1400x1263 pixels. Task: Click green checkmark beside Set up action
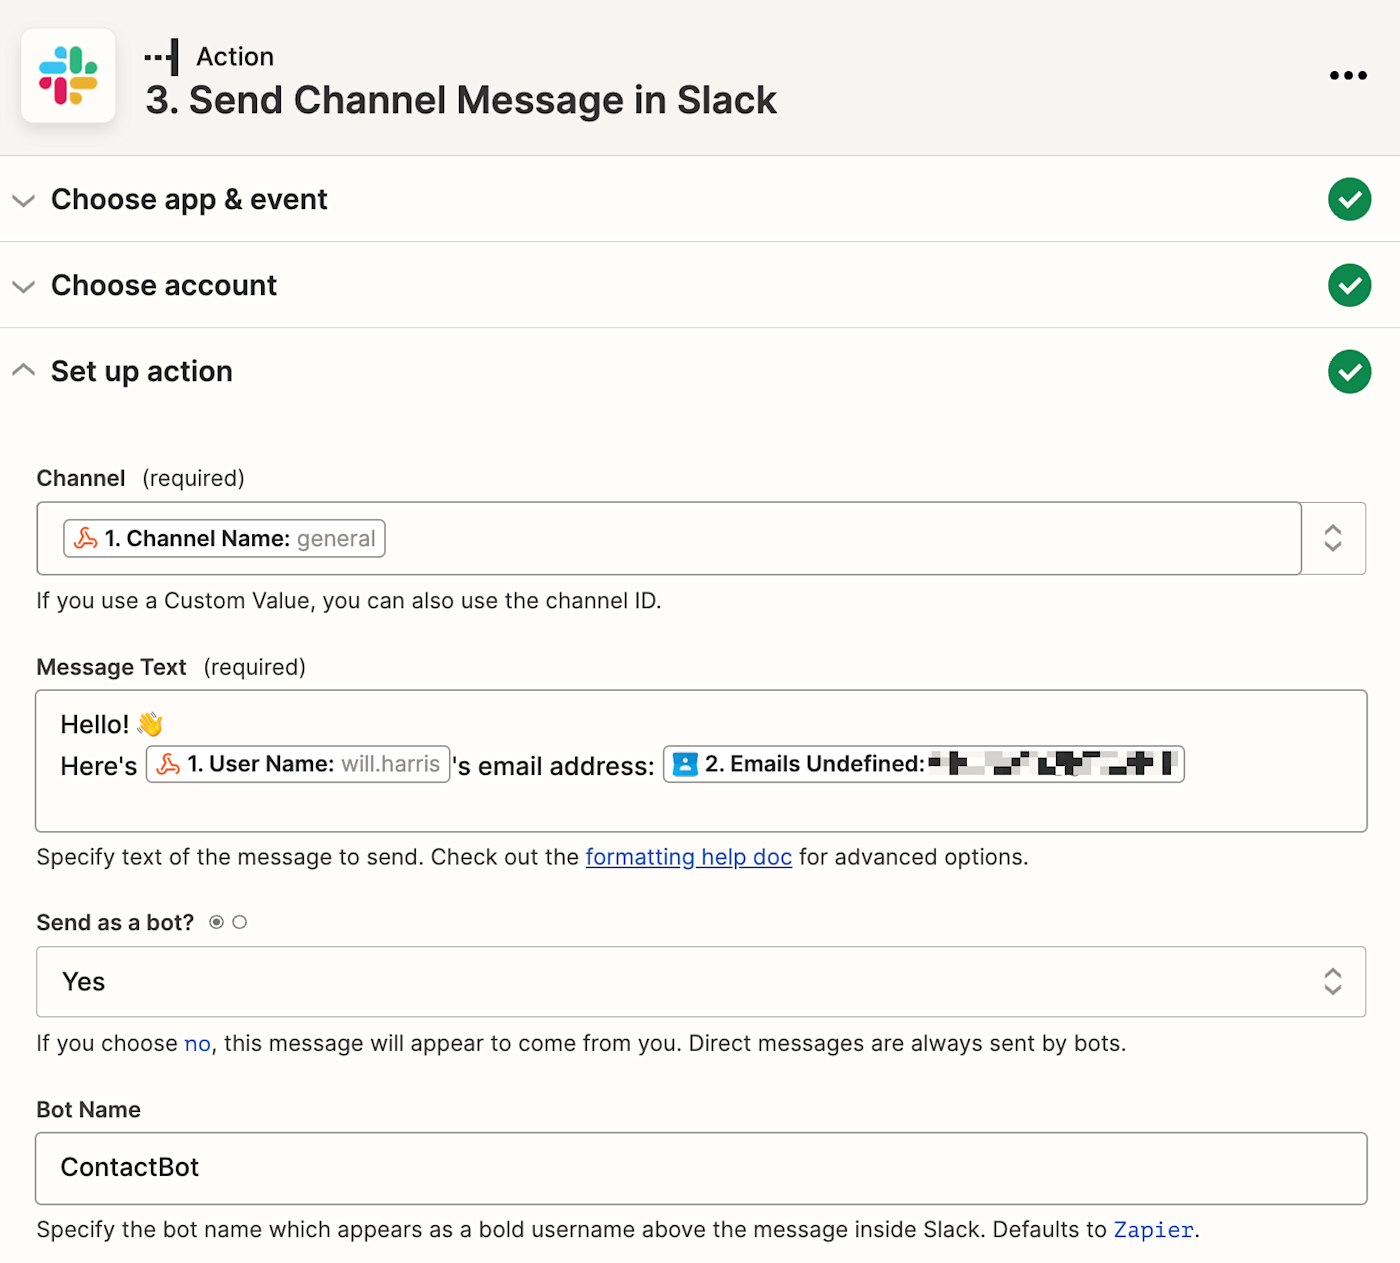click(1349, 371)
